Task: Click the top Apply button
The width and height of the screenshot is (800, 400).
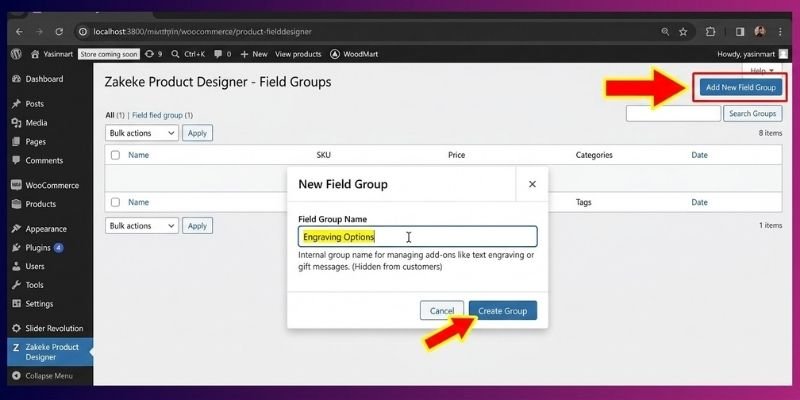Action: [197, 133]
